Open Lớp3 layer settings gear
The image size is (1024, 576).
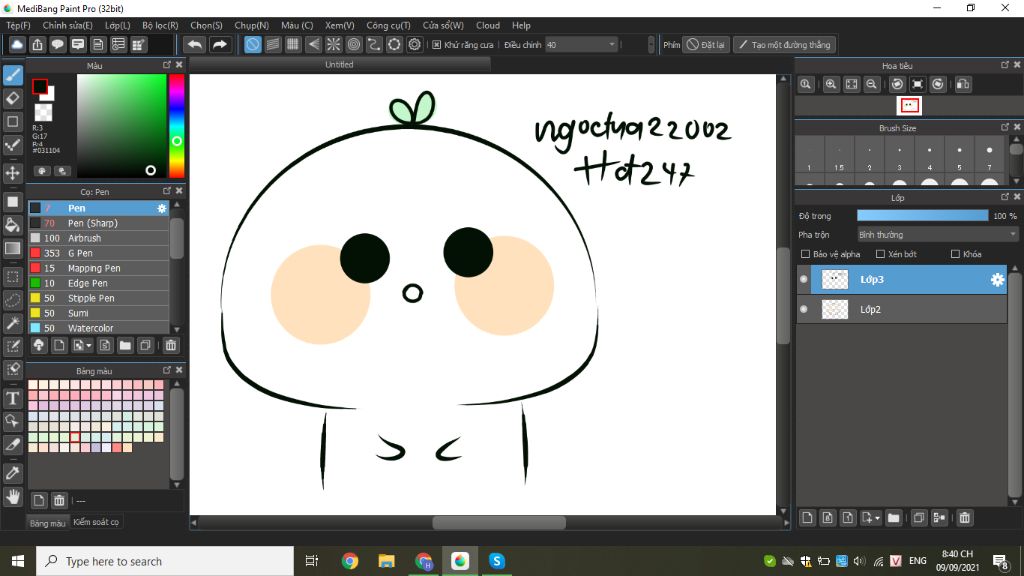[x=997, y=280]
